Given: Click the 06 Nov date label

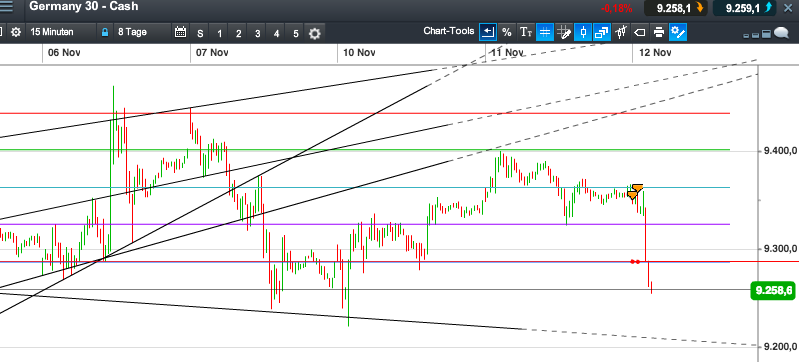Looking at the screenshot, I should click(x=65, y=53).
